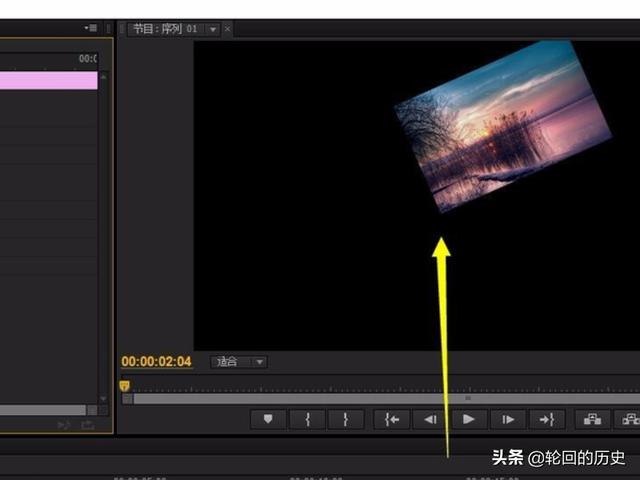Select the rotated sunset image in preview
Screen dimensions: 640x480
tap(502, 125)
